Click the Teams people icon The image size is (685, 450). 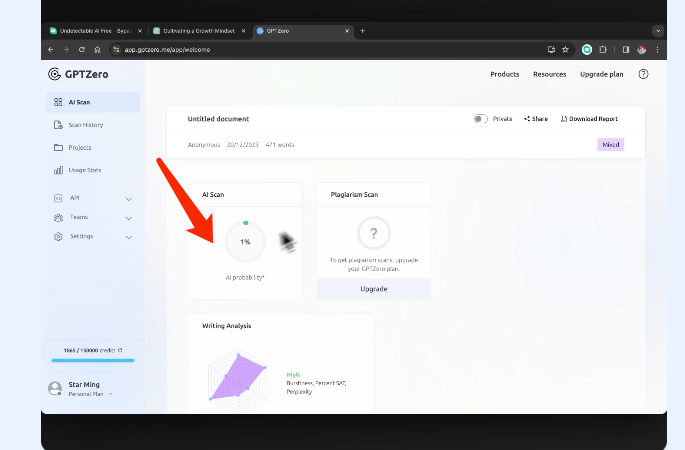pos(58,218)
